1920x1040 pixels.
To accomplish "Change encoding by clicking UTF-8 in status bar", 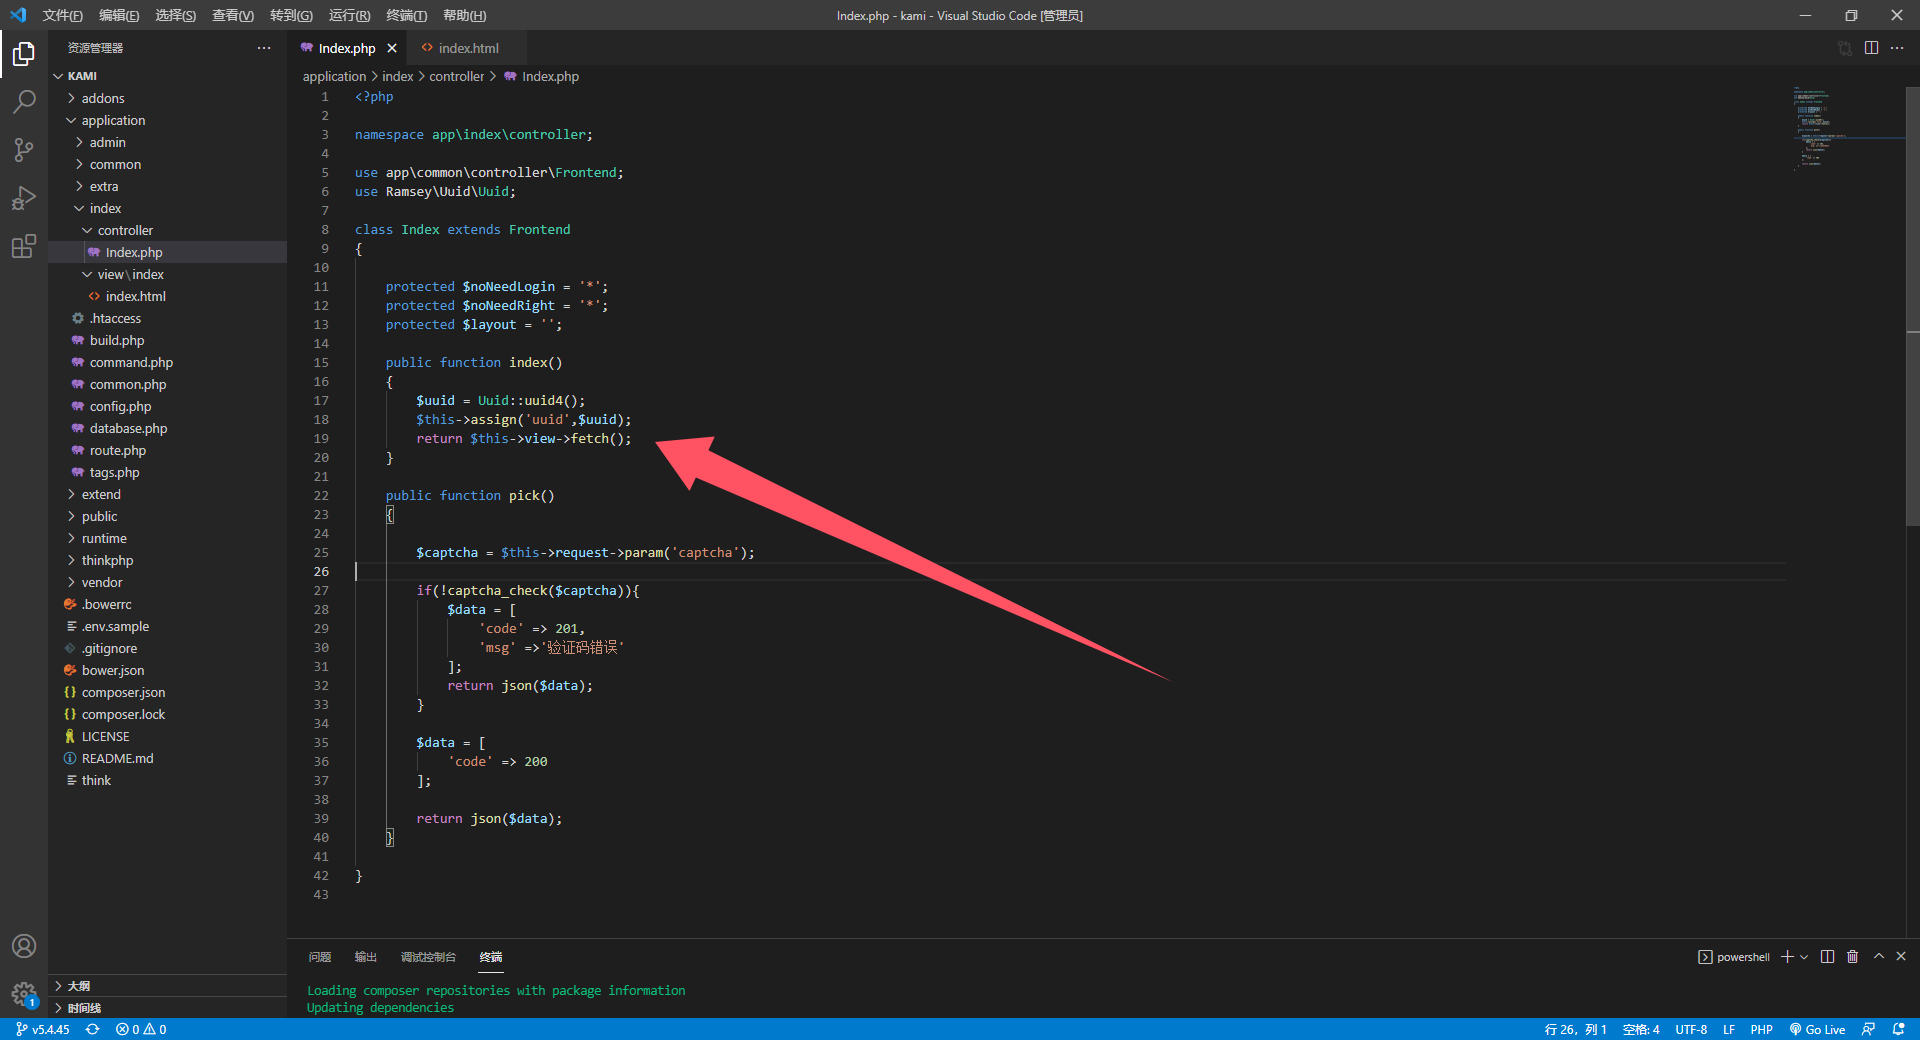I will coord(1690,1029).
